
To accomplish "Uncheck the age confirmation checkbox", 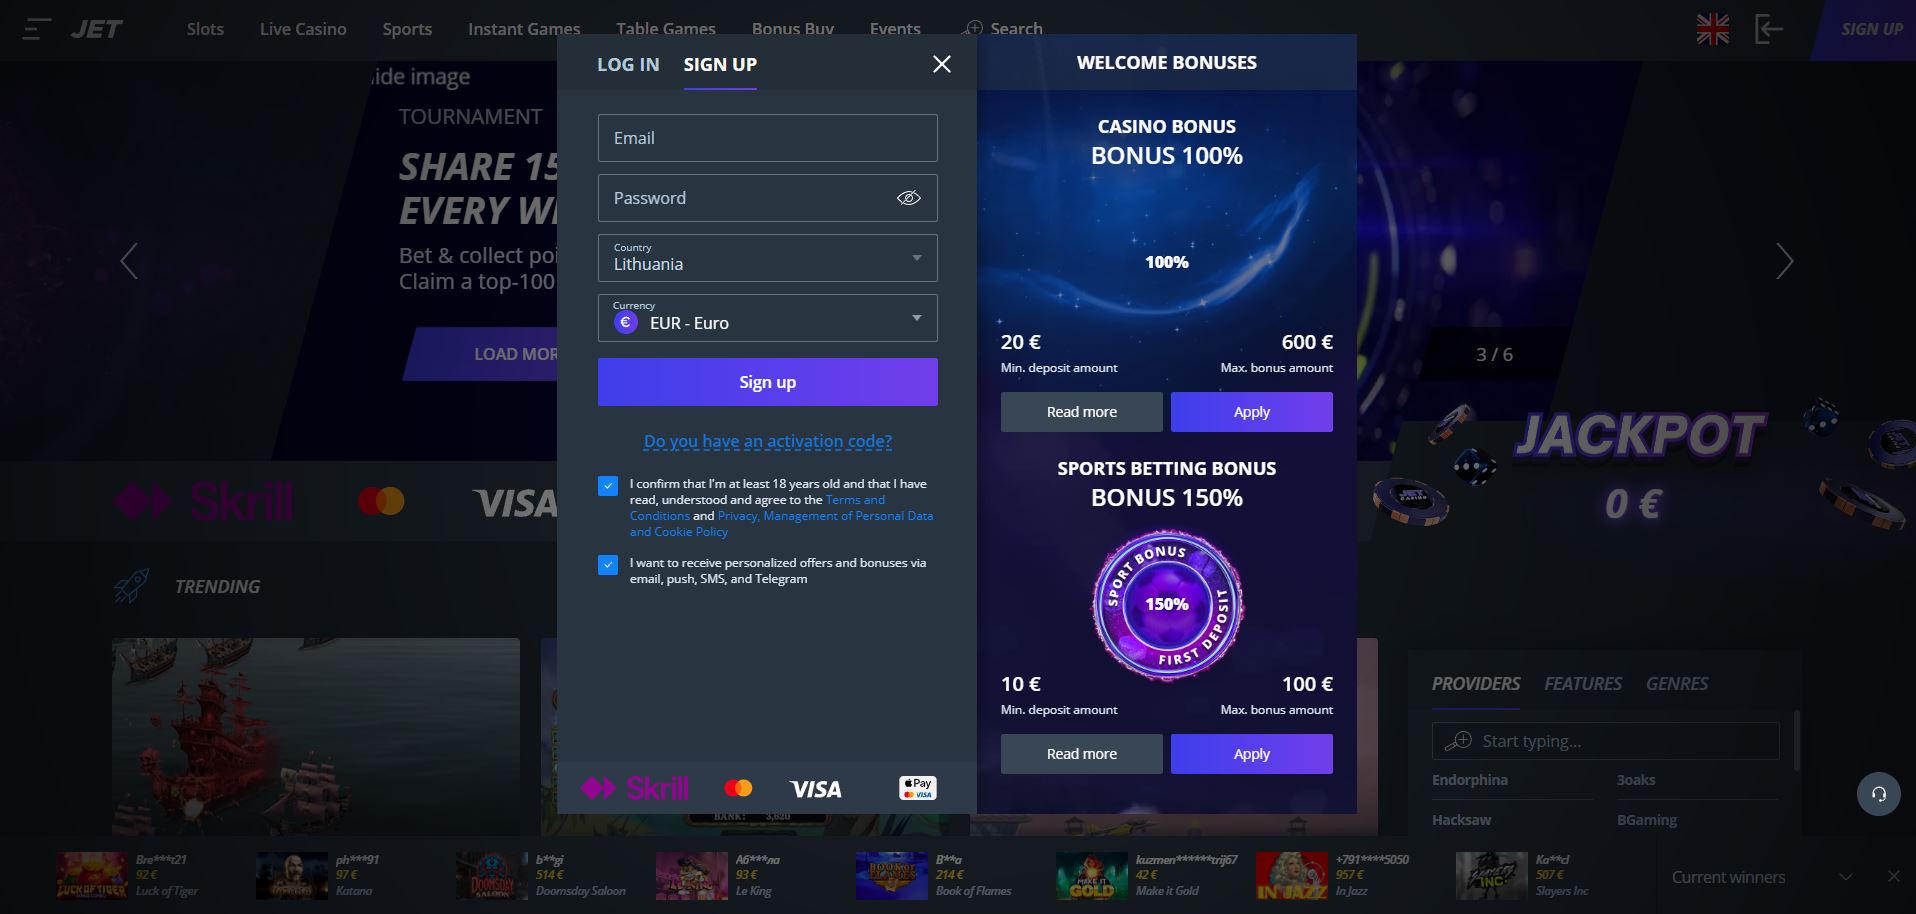I will pyautogui.click(x=608, y=486).
